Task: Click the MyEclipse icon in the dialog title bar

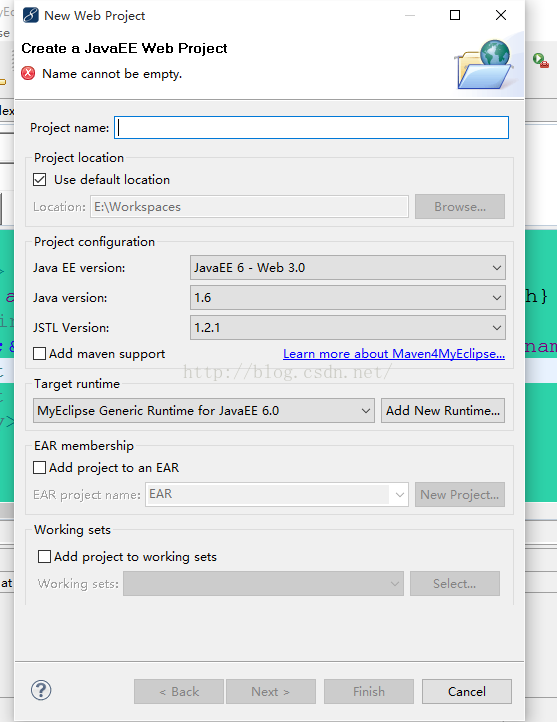Action: point(30,15)
